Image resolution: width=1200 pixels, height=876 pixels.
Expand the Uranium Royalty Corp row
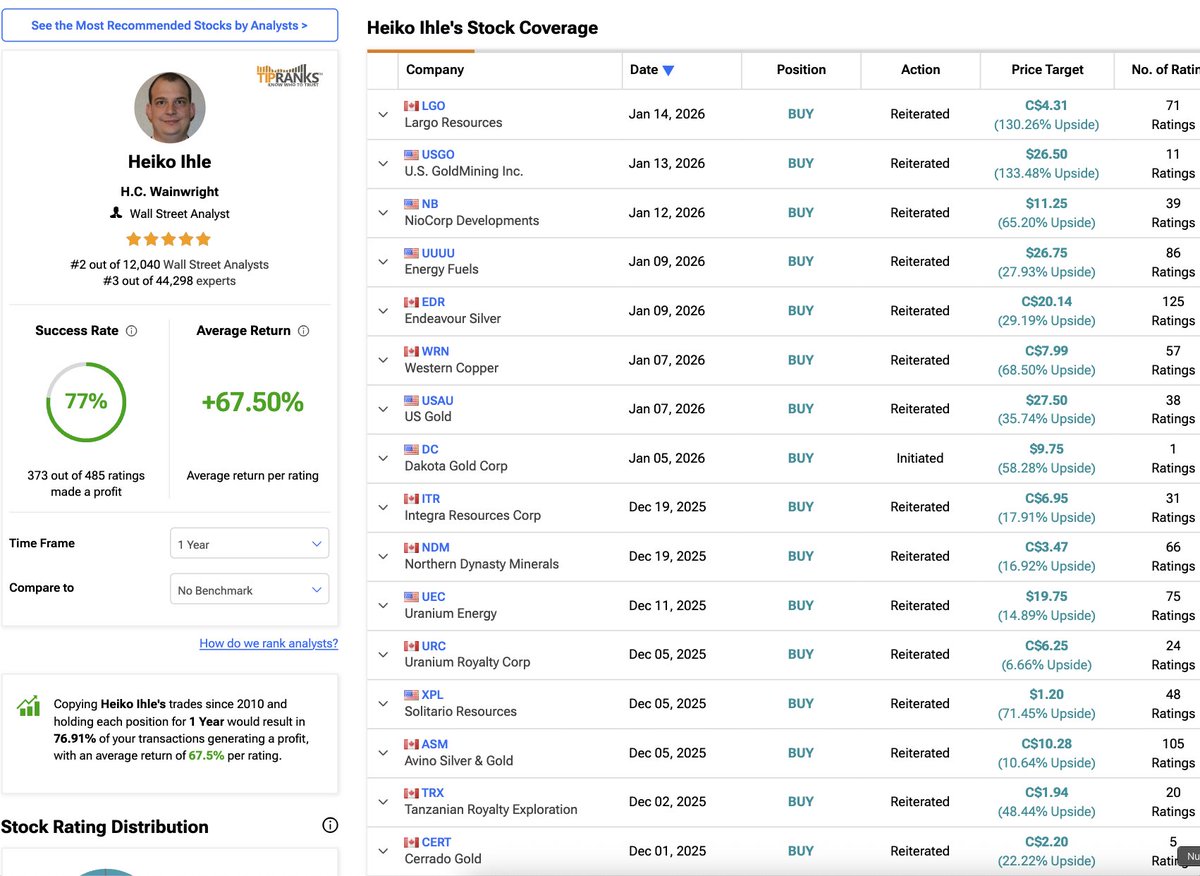pyautogui.click(x=383, y=654)
